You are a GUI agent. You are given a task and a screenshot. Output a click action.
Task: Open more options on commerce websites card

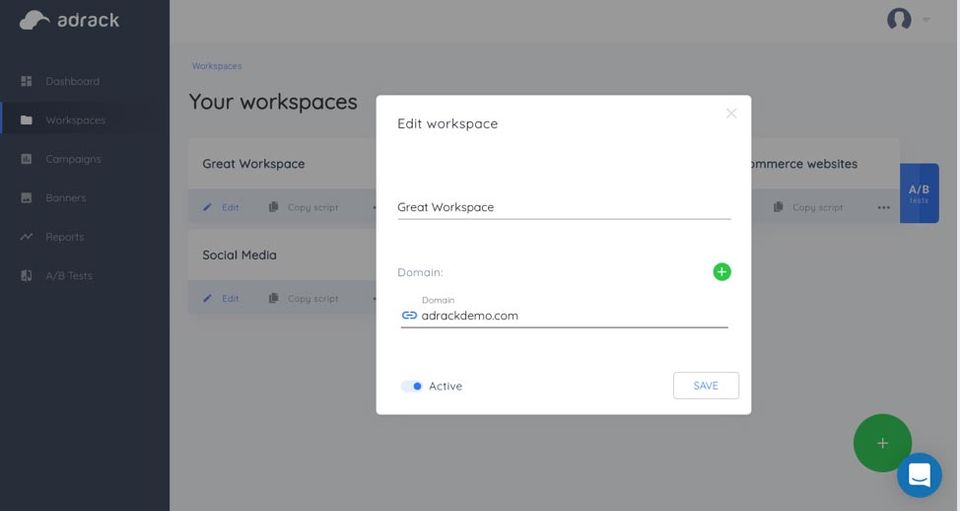883,207
